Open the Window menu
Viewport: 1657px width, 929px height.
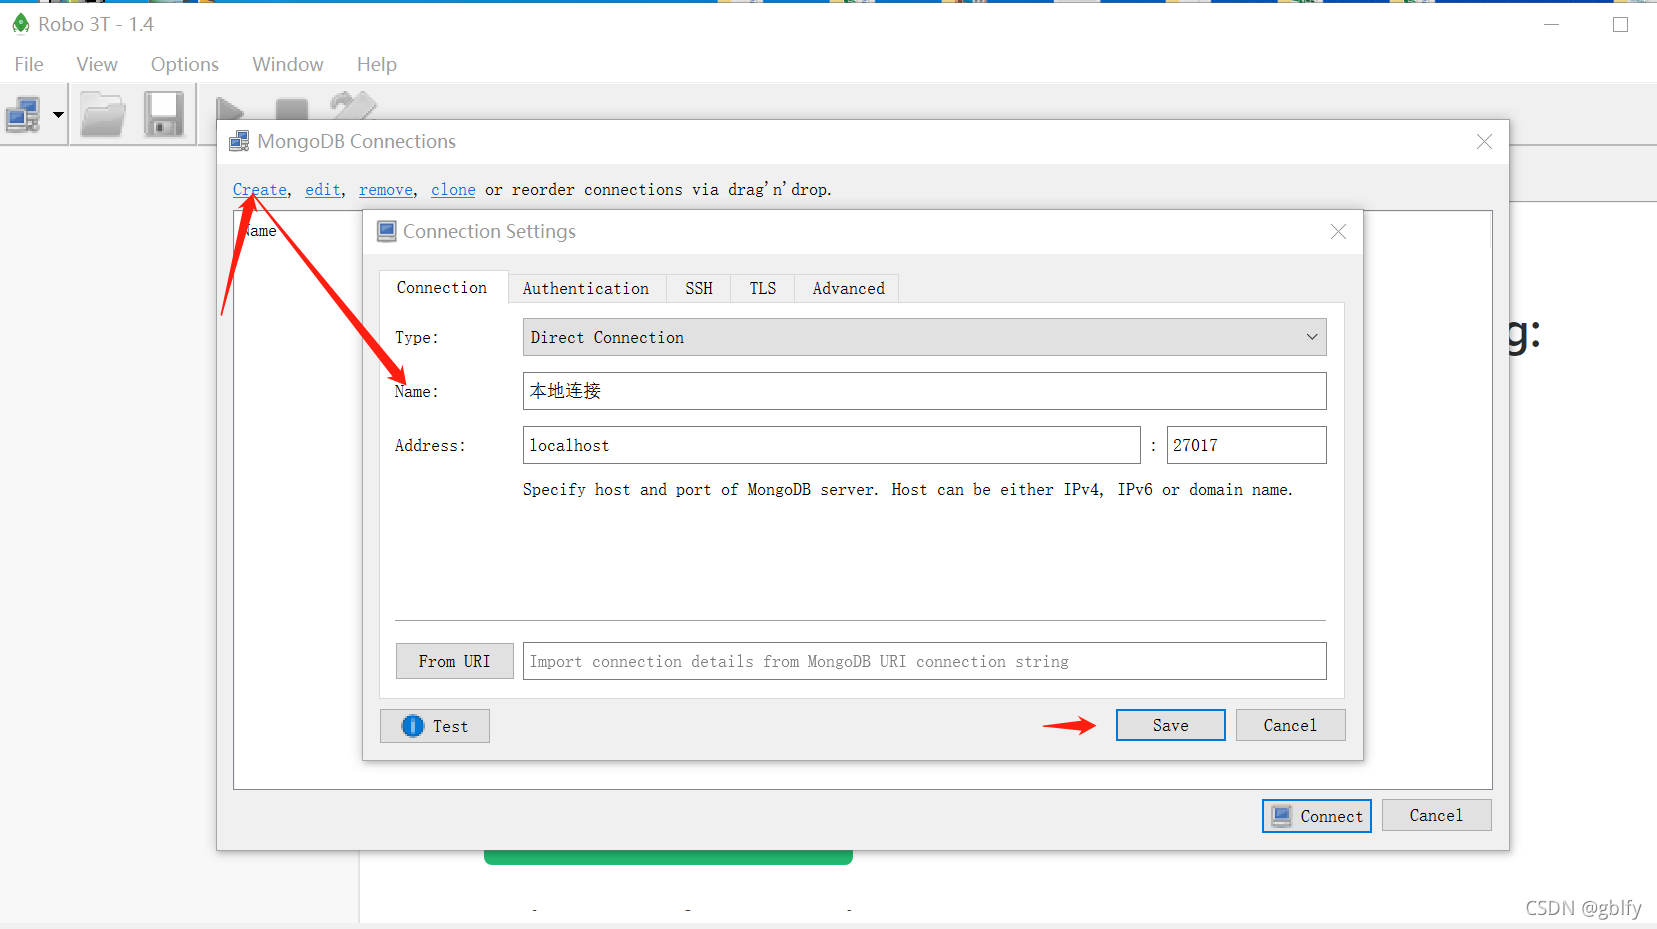click(x=288, y=64)
